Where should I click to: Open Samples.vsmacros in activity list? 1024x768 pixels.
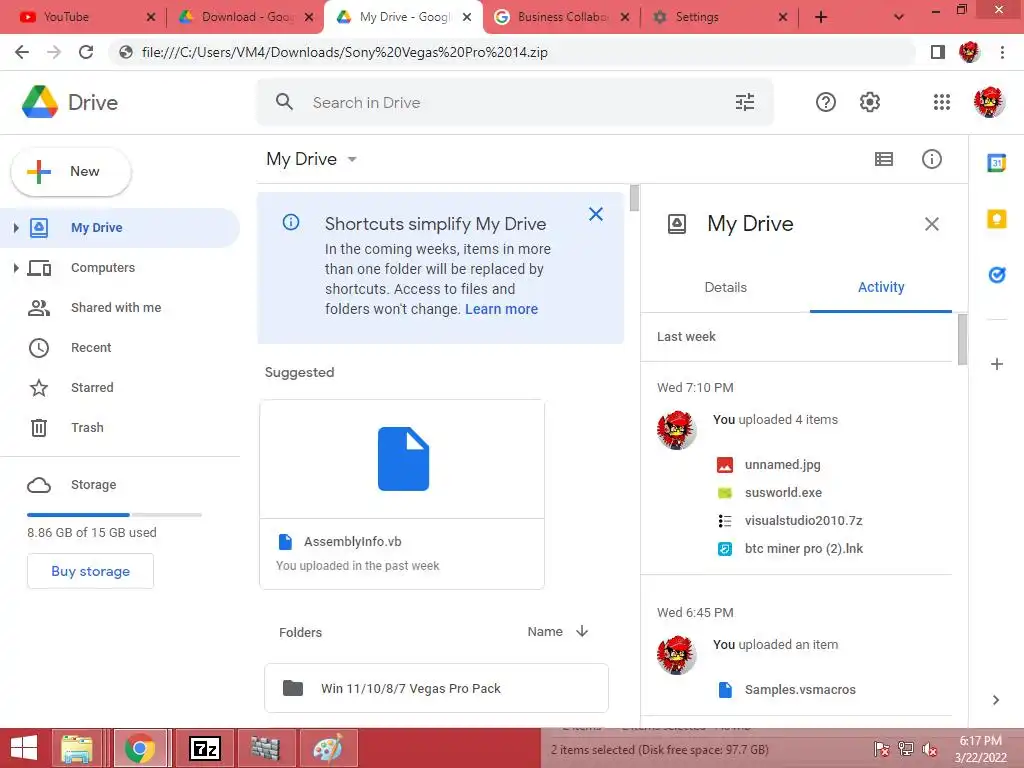pos(800,690)
